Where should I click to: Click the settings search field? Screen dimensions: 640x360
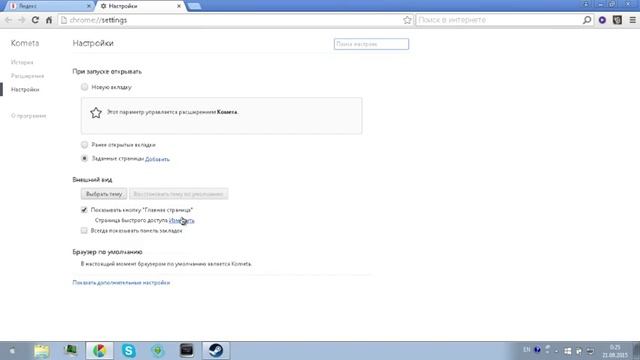(371, 44)
